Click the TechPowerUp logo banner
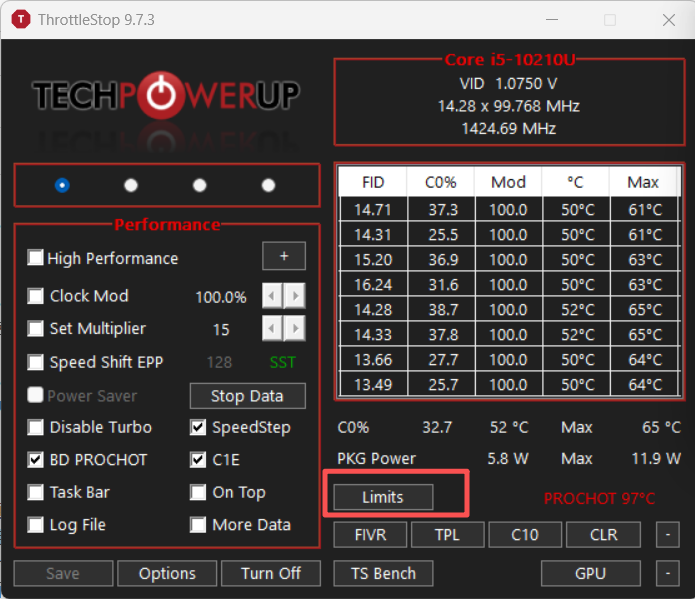The image size is (695, 599). 166,95
